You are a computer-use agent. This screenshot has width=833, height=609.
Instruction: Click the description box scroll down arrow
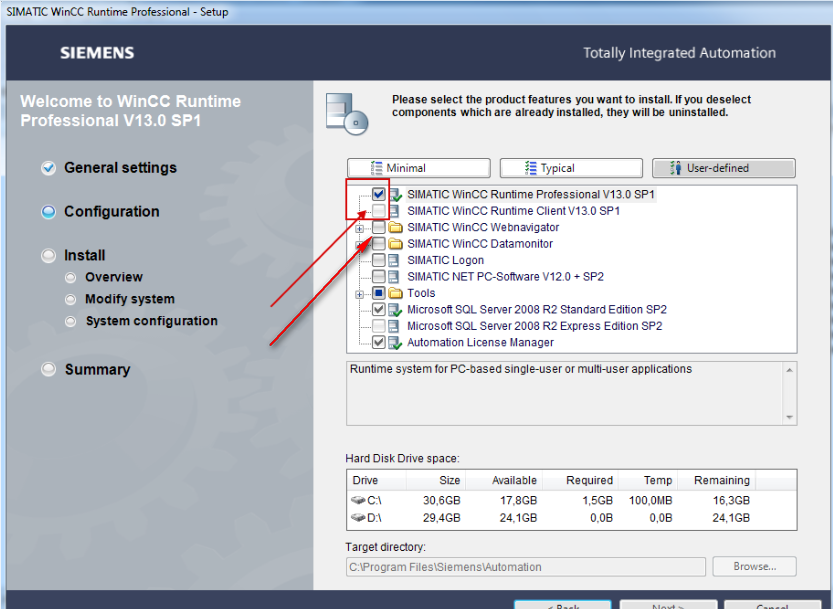coord(789,417)
